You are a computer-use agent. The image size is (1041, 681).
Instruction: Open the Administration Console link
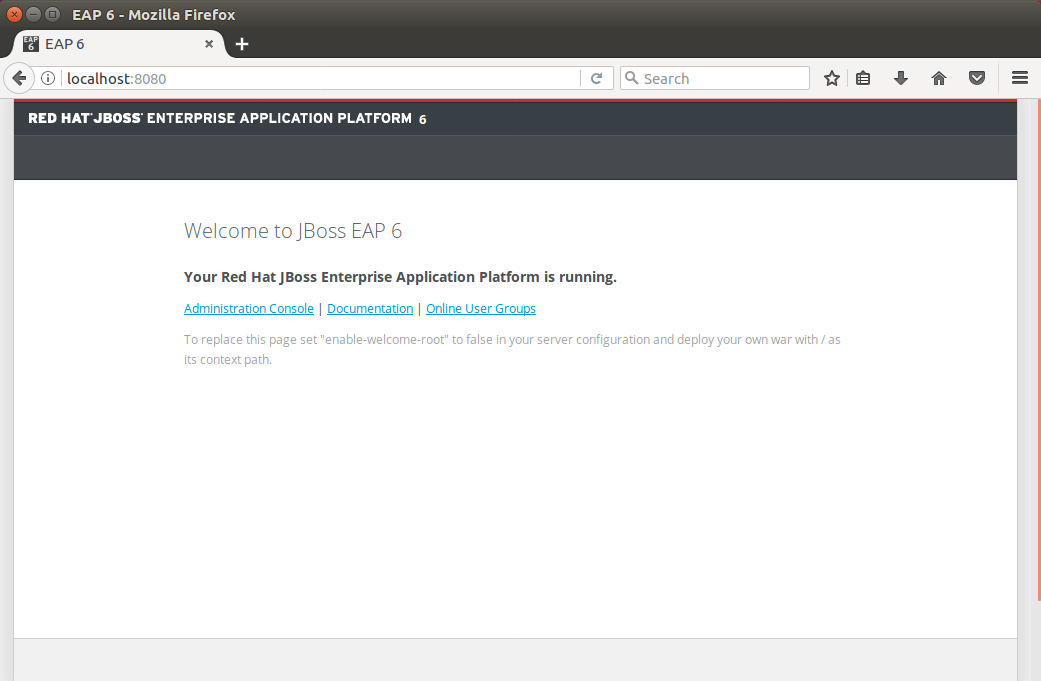pos(248,309)
